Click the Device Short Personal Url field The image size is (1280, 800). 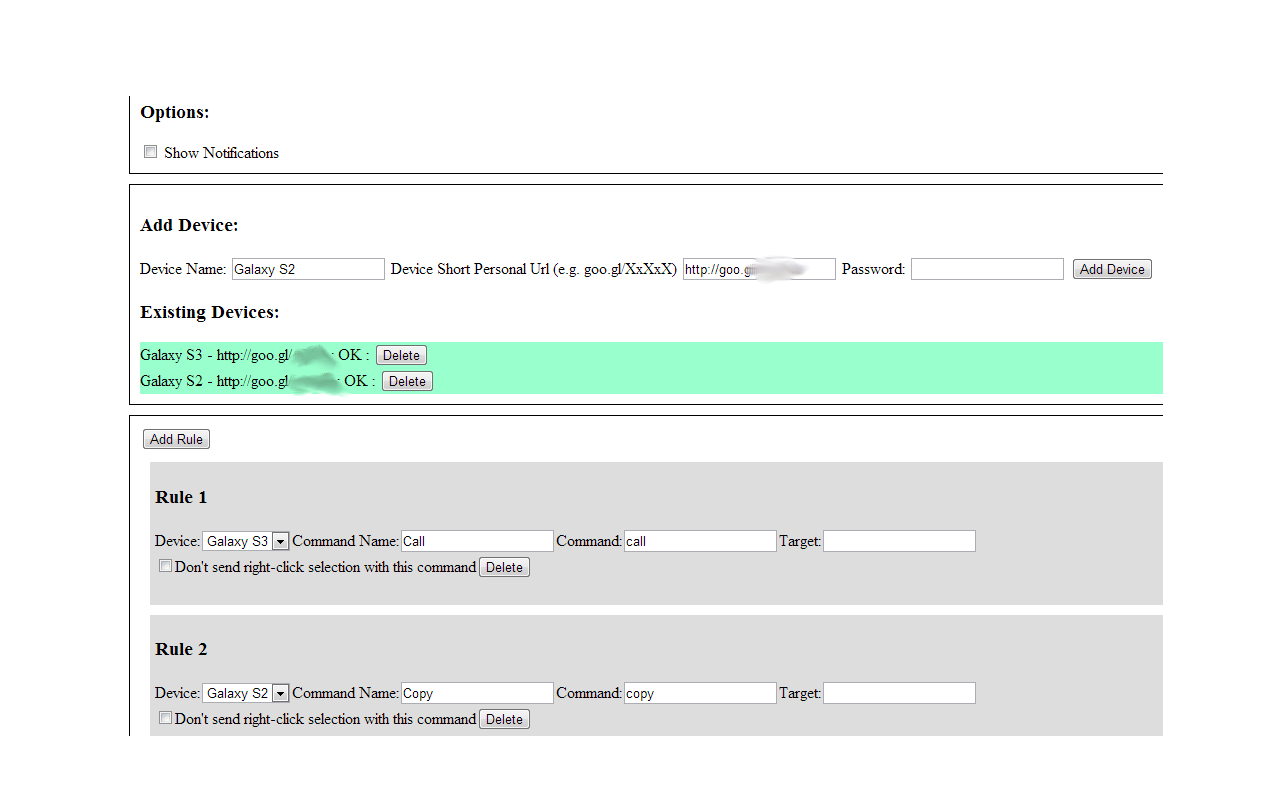pos(758,268)
